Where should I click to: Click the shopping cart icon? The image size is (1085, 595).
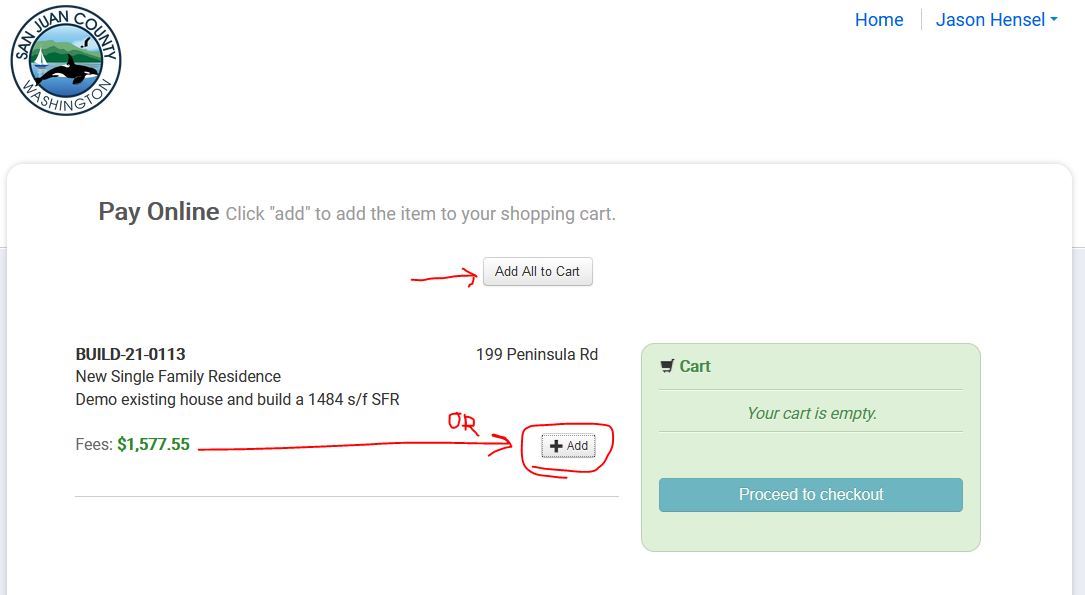[667, 366]
